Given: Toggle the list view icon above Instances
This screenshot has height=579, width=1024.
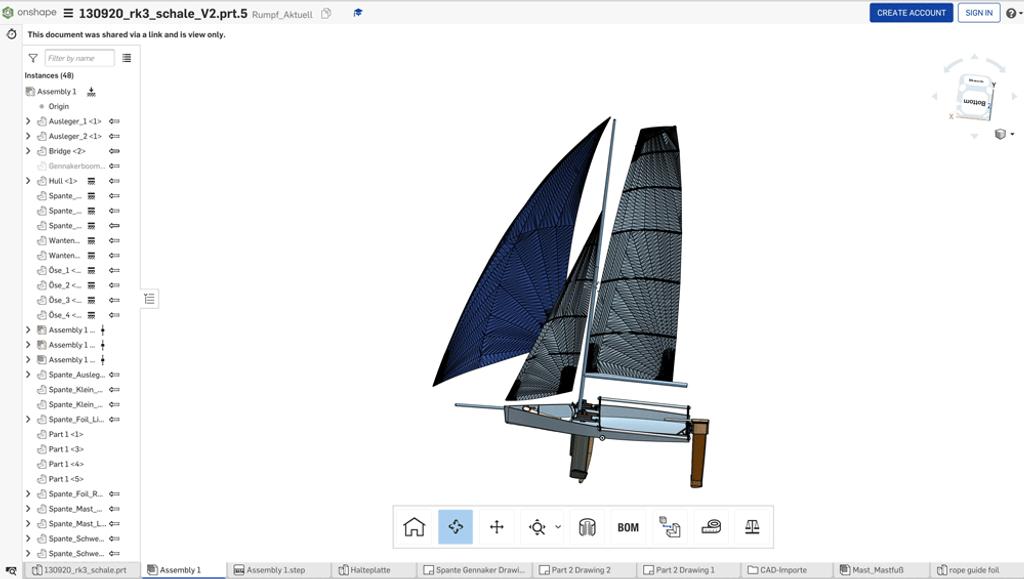Looking at the screenshot, I should [x=125, y=58].
